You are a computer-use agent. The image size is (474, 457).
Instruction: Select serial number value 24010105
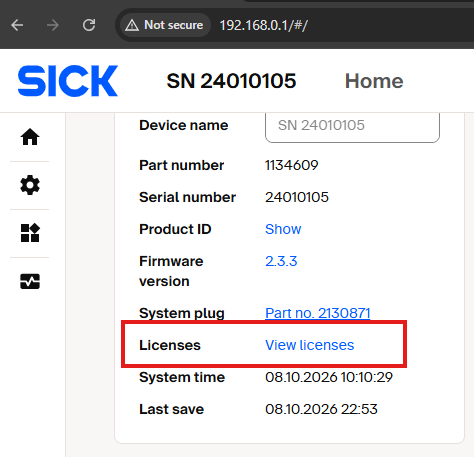pyautogui.click(x=297, y=197)
